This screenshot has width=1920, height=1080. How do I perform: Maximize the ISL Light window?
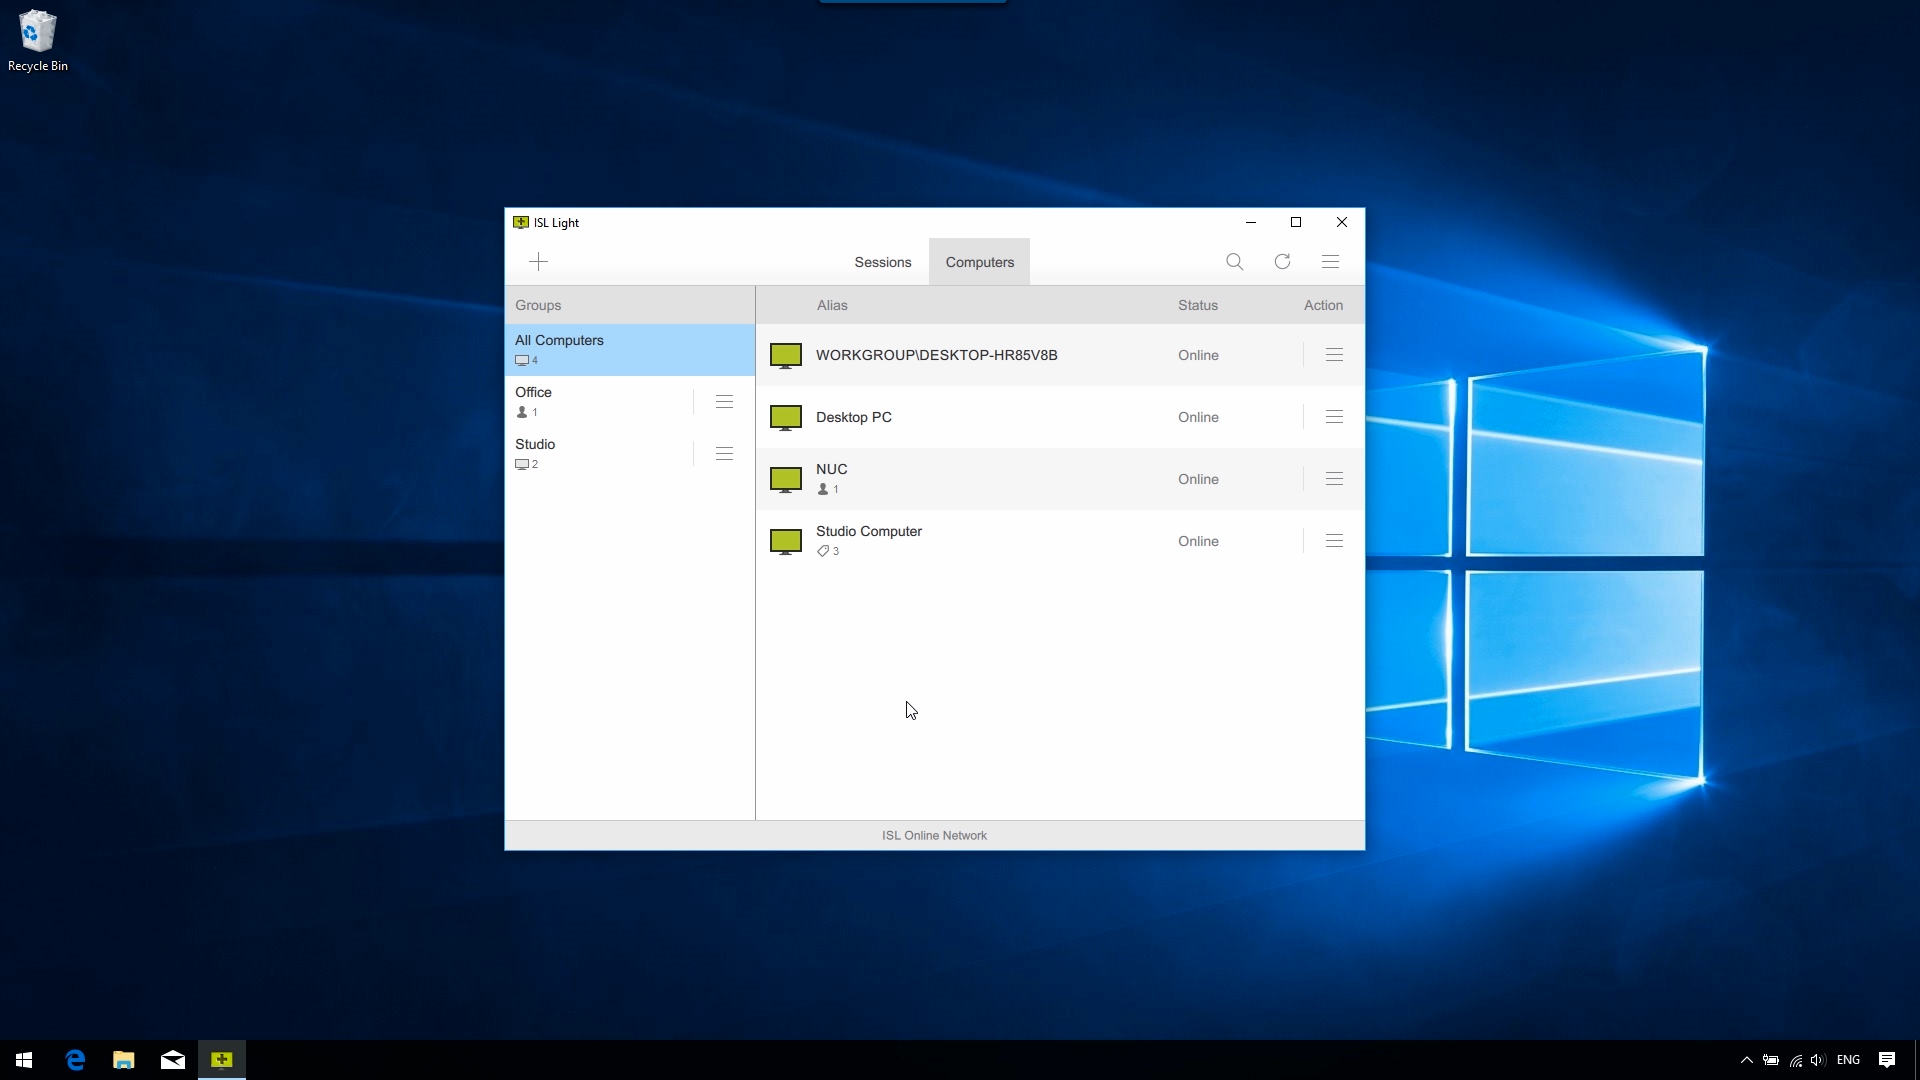pyautogui.click(x=1296, y=222)
